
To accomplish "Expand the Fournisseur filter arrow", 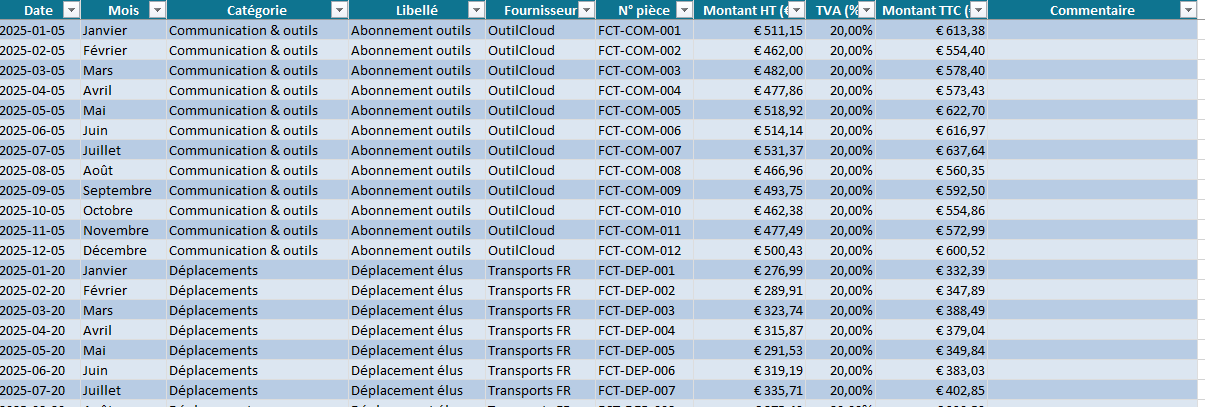I will (586, 10).
